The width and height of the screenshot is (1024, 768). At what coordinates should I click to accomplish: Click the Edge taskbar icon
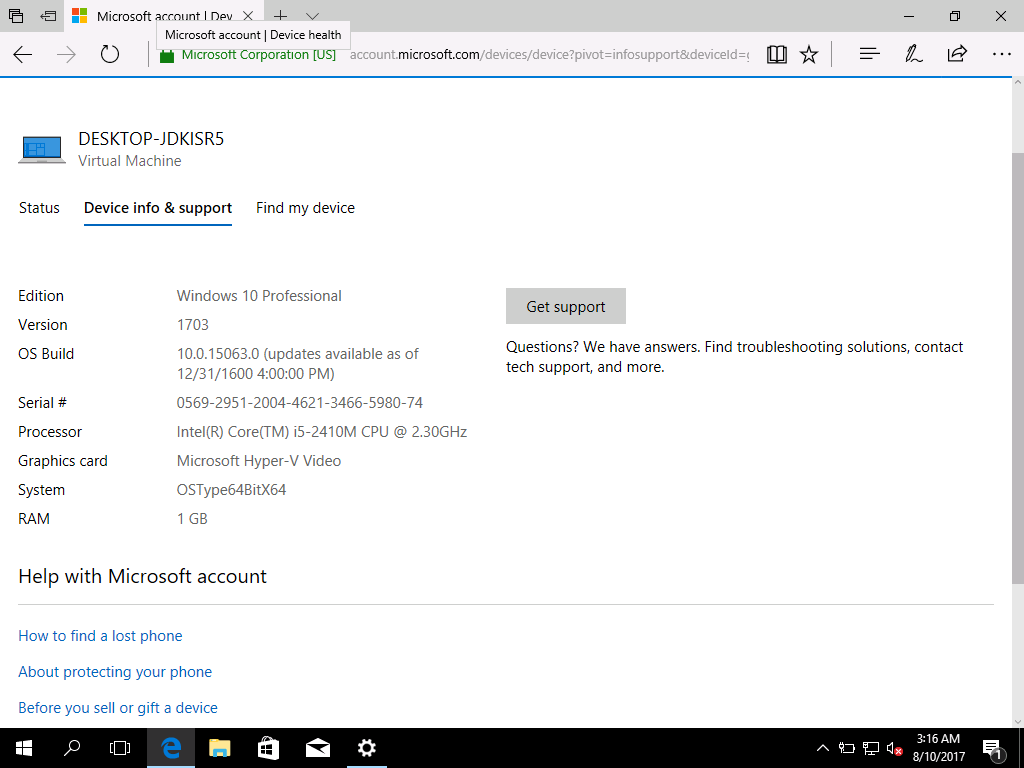(170, 748)
